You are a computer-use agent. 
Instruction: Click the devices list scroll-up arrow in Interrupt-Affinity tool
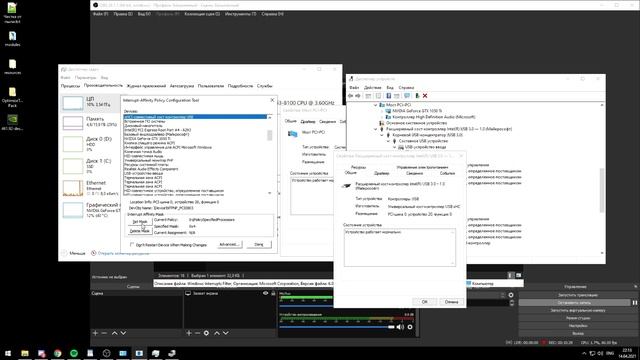(269, 117)
